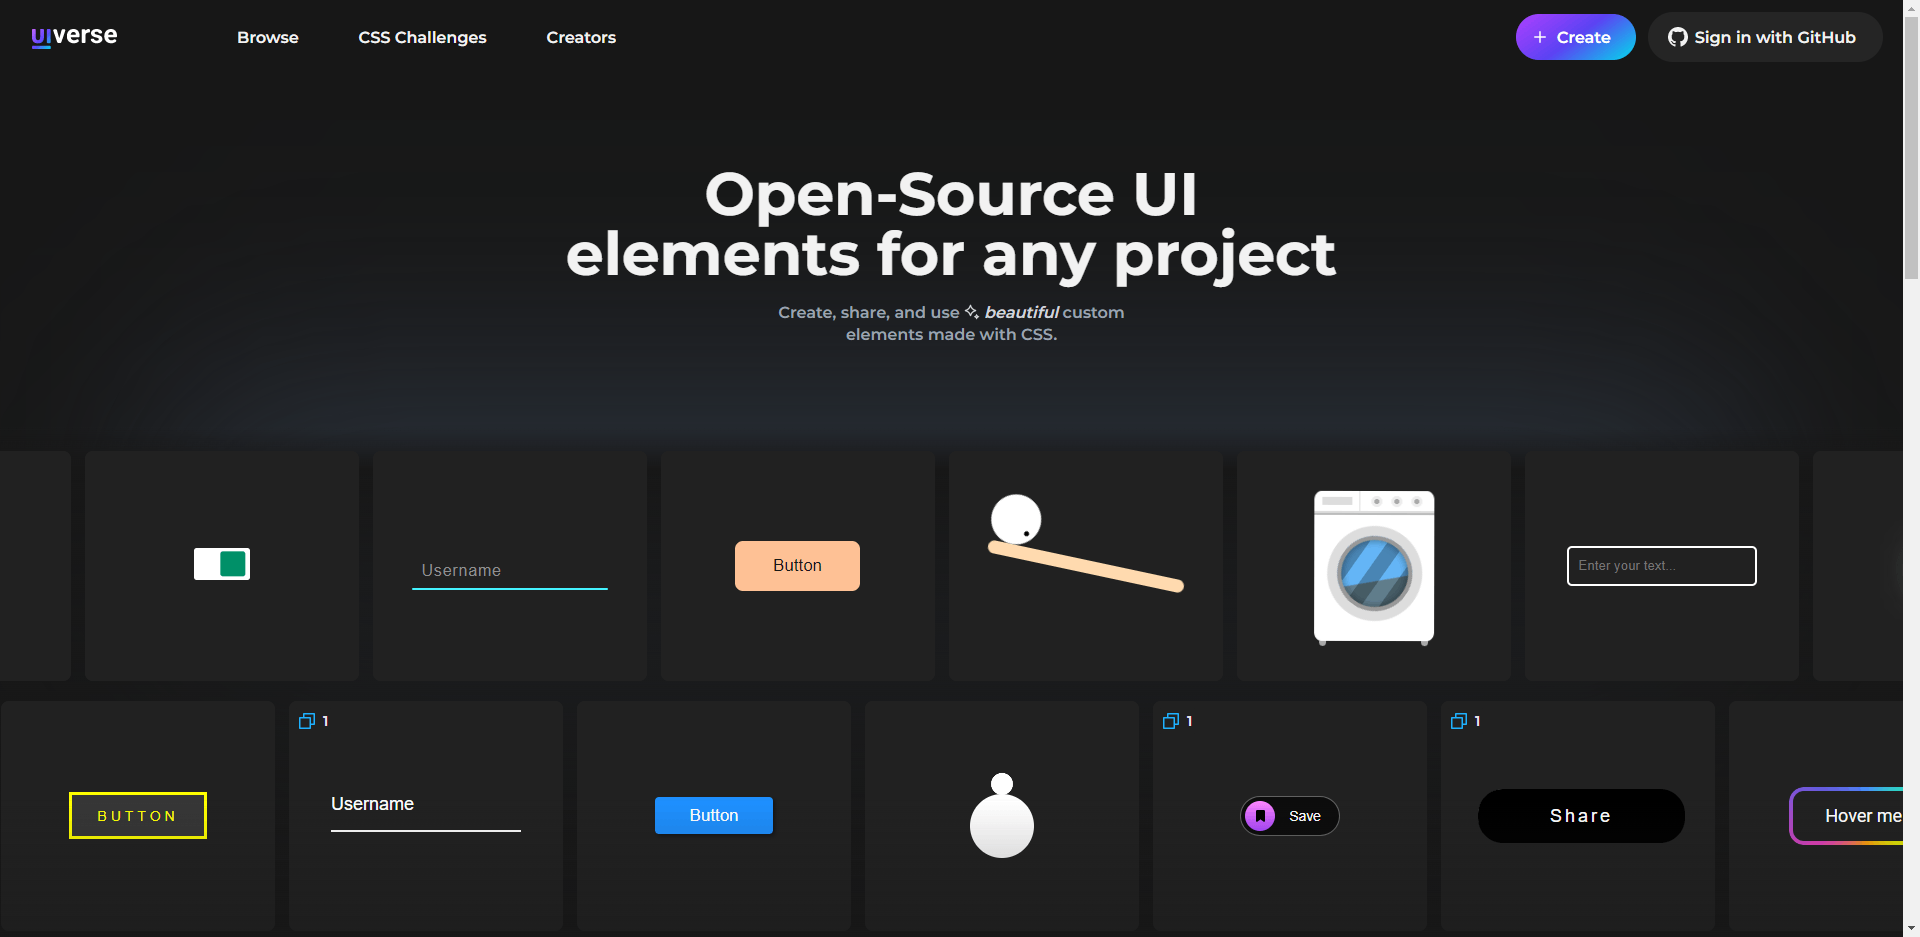Screen dimensions: 1920x937
Task: Click the Save bookmark button
Action: [1290, 816]
